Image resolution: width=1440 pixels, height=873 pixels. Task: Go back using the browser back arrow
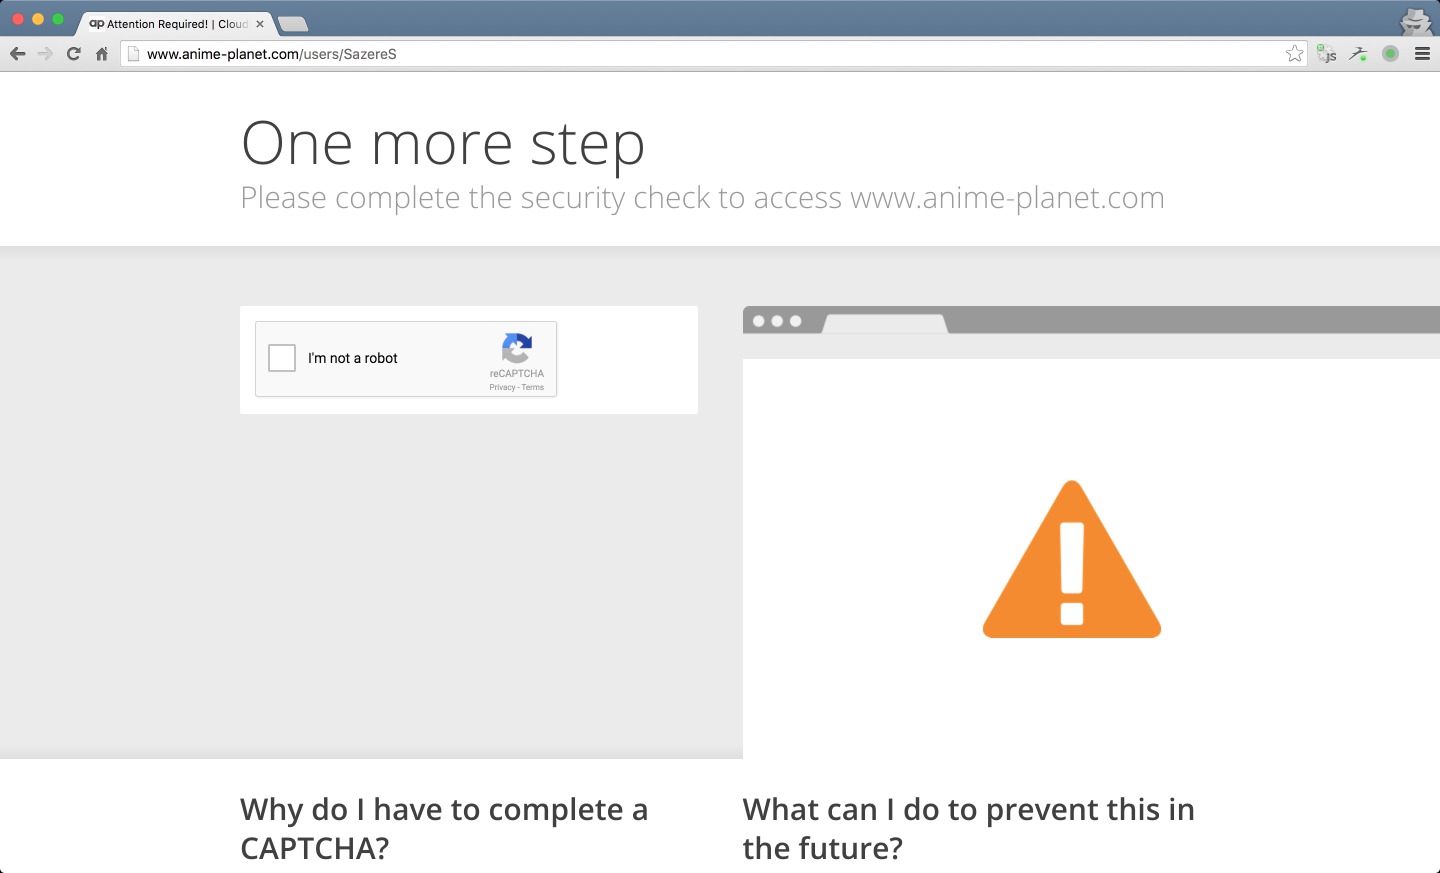coord(17,54)
